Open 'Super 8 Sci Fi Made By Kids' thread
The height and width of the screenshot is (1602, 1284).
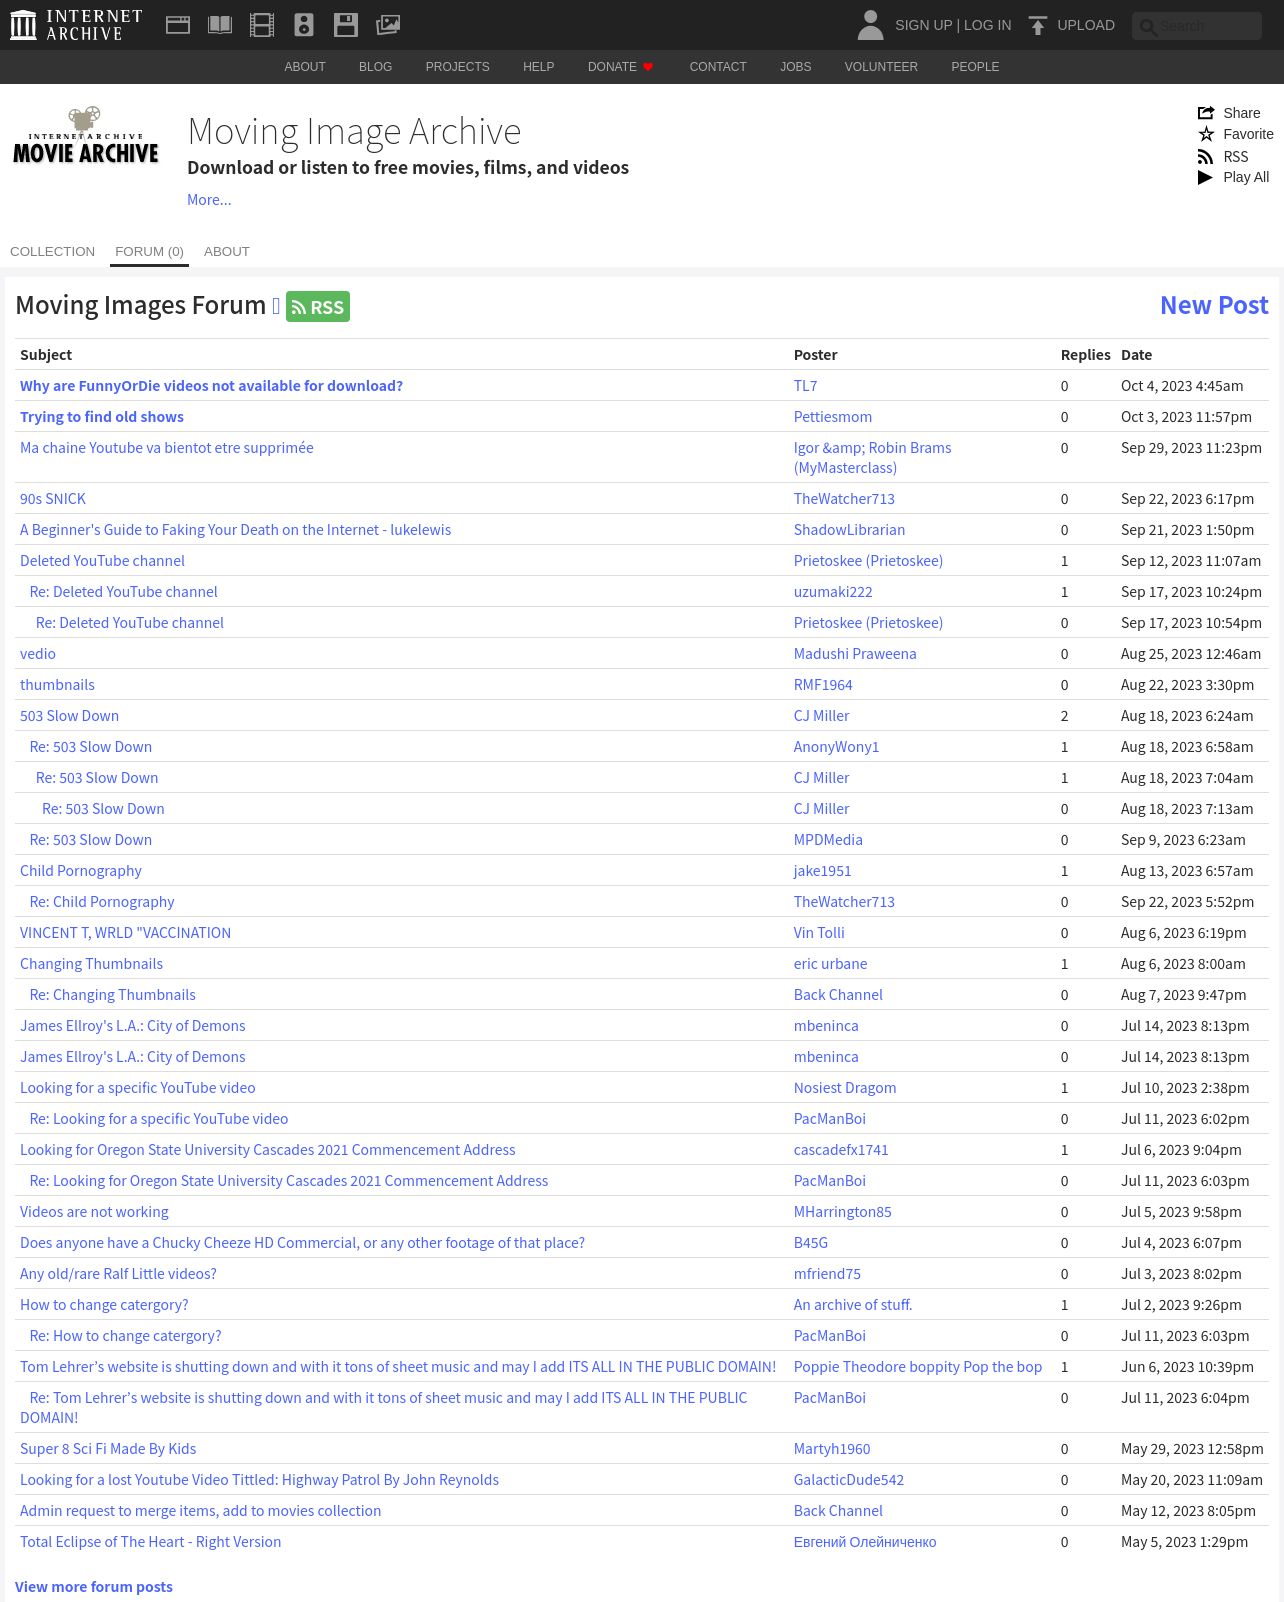click(108, 1449)
